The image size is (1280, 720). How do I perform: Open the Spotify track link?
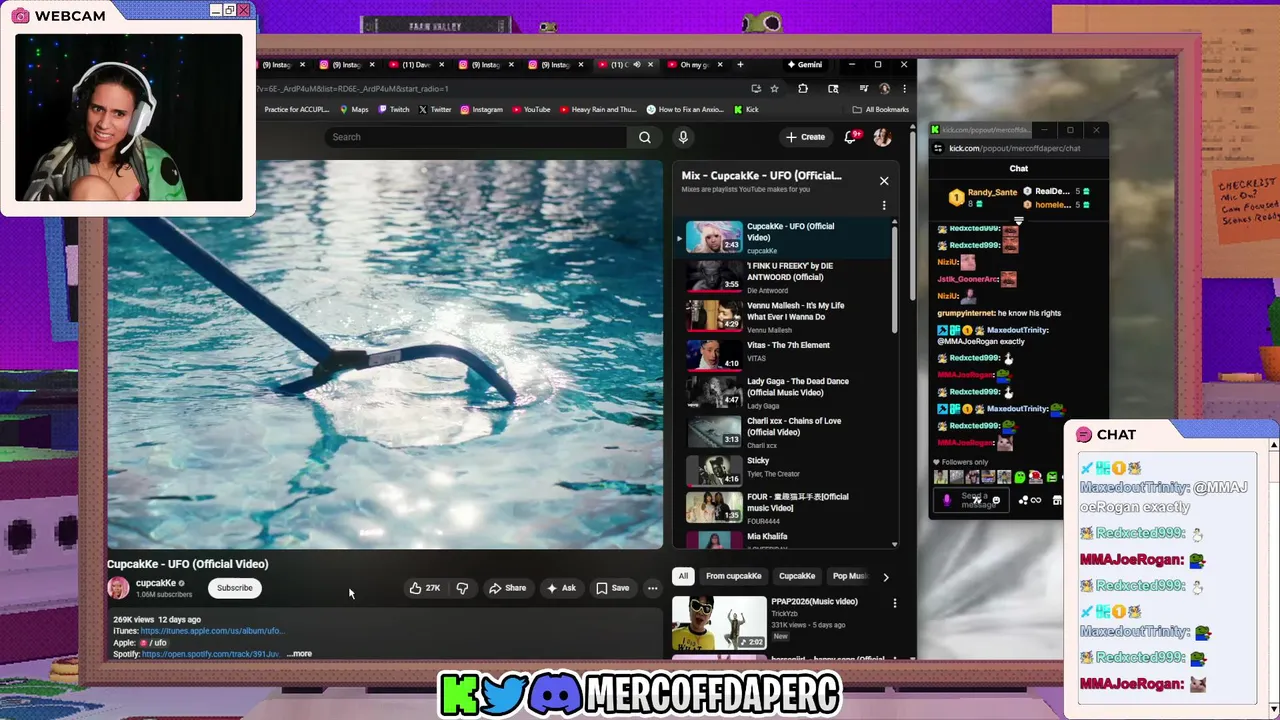210,654
